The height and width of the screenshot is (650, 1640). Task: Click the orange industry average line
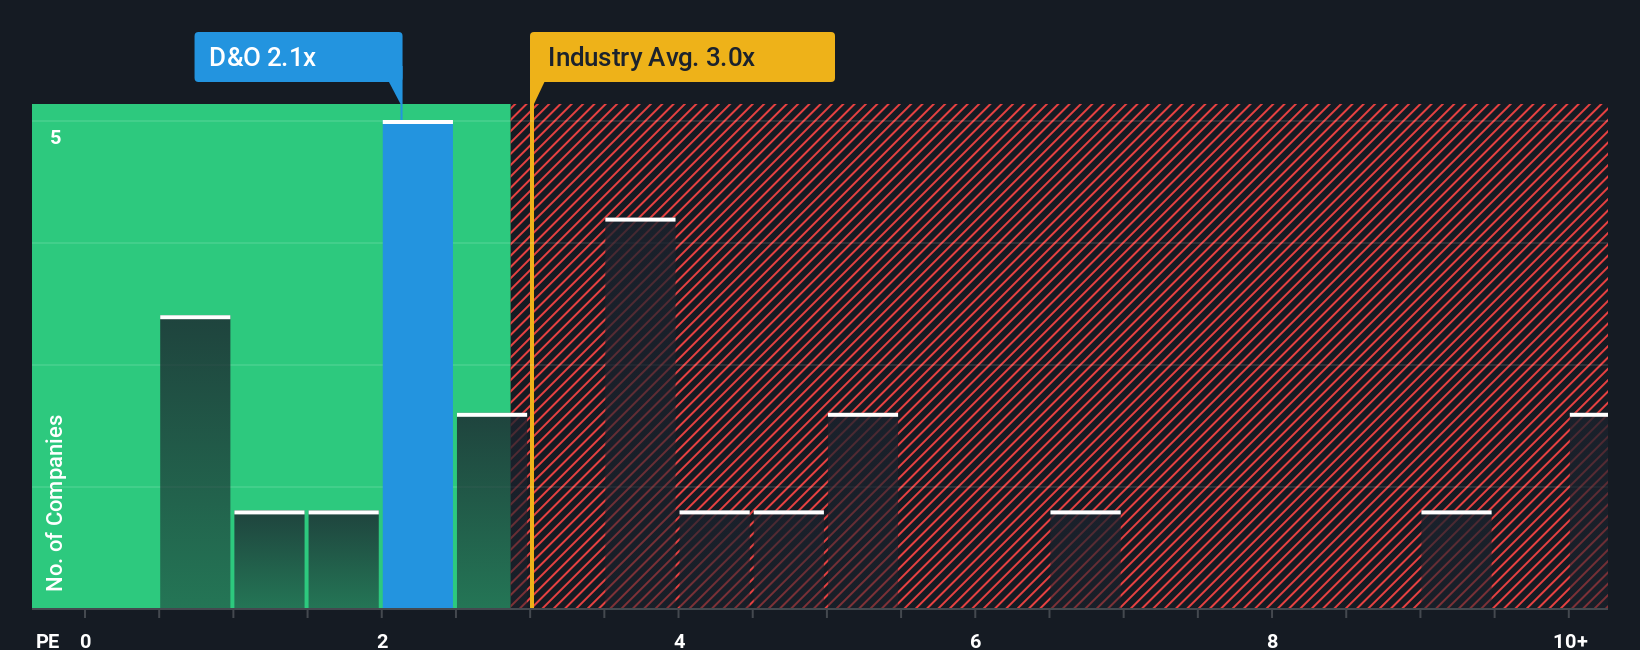click(x=532, y=356)
